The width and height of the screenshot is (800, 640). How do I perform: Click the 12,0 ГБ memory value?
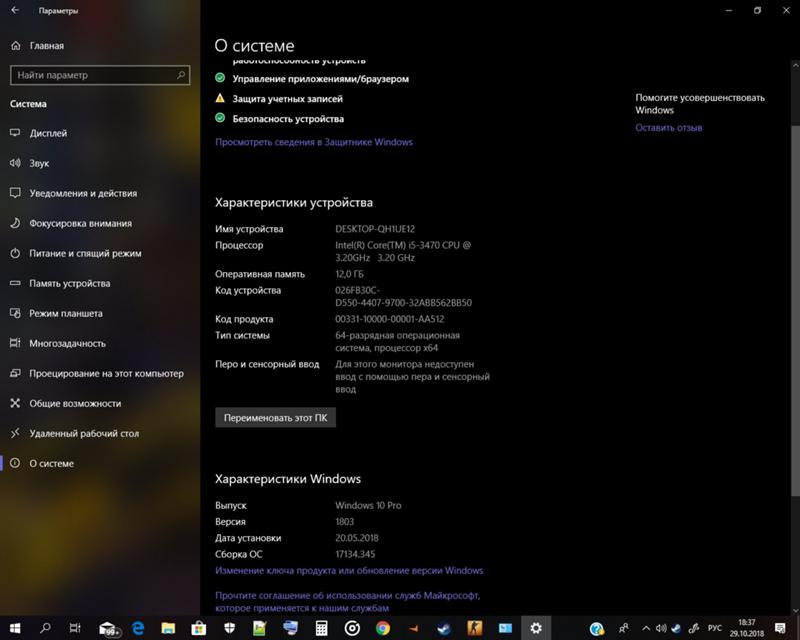tap(349, 274)
